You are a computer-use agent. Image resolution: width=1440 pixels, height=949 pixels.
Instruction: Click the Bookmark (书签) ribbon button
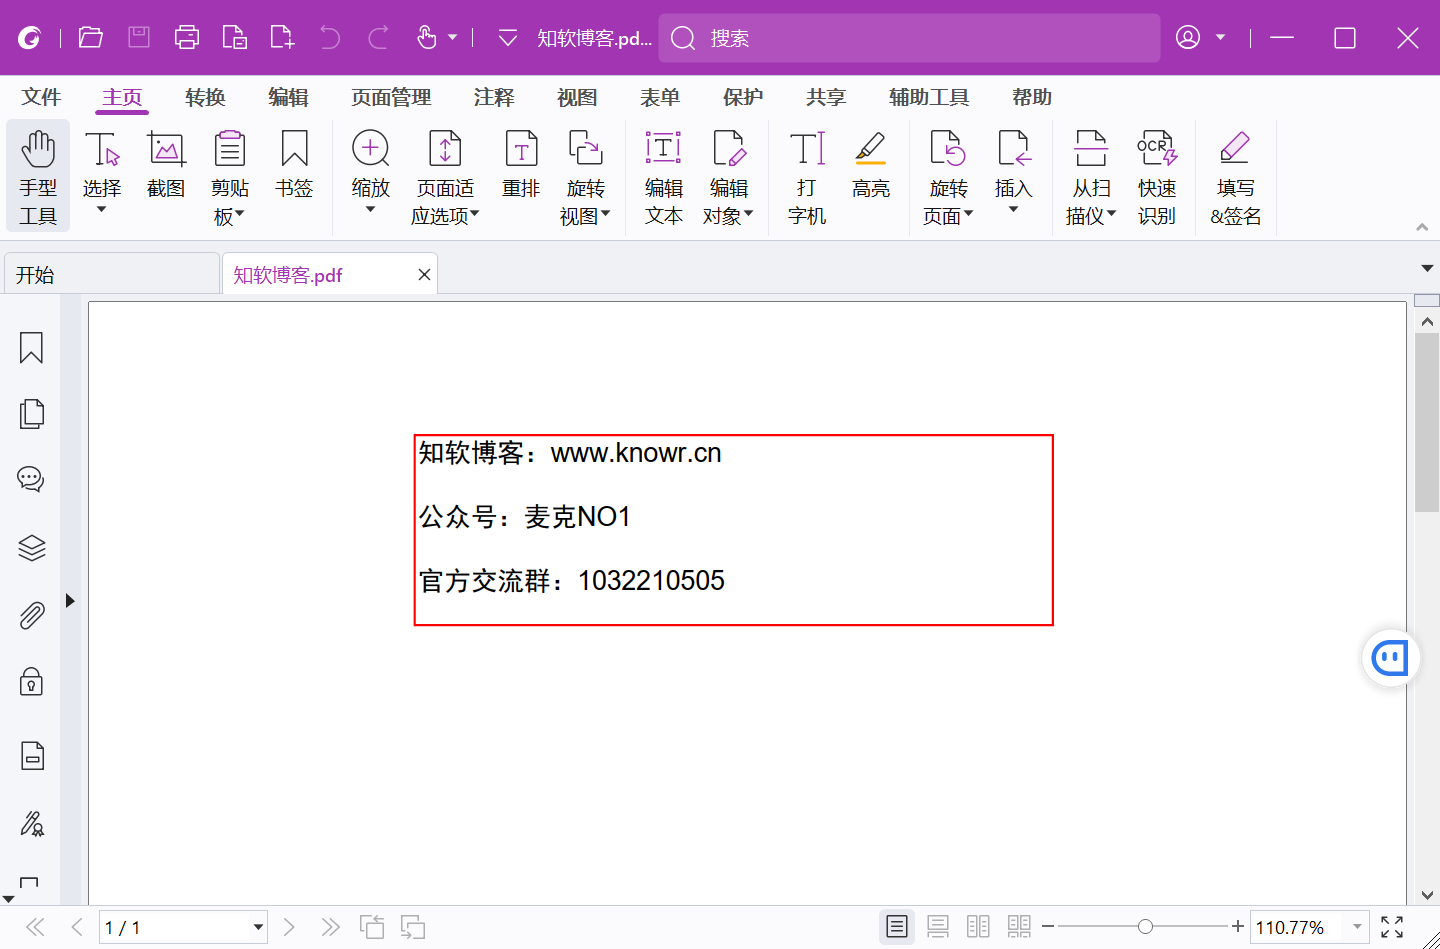[294, 165]
